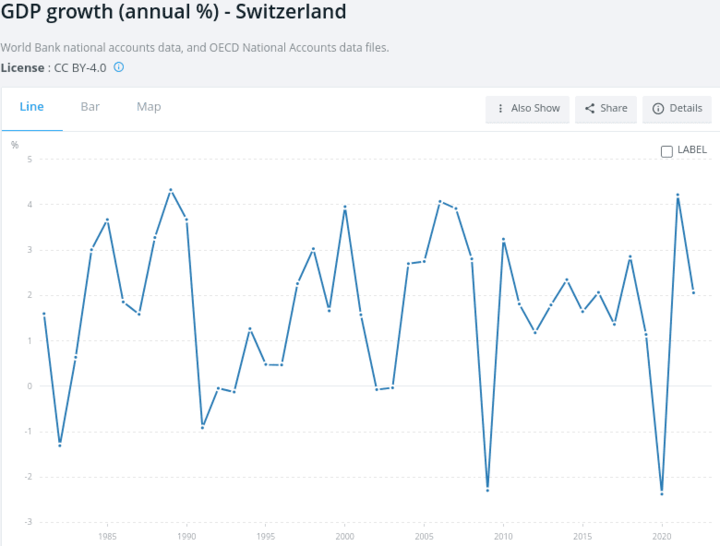Click the 2020 negative data point
Image resolution: width=720 pixels, height=546 pixels.
tap(661, 493)
